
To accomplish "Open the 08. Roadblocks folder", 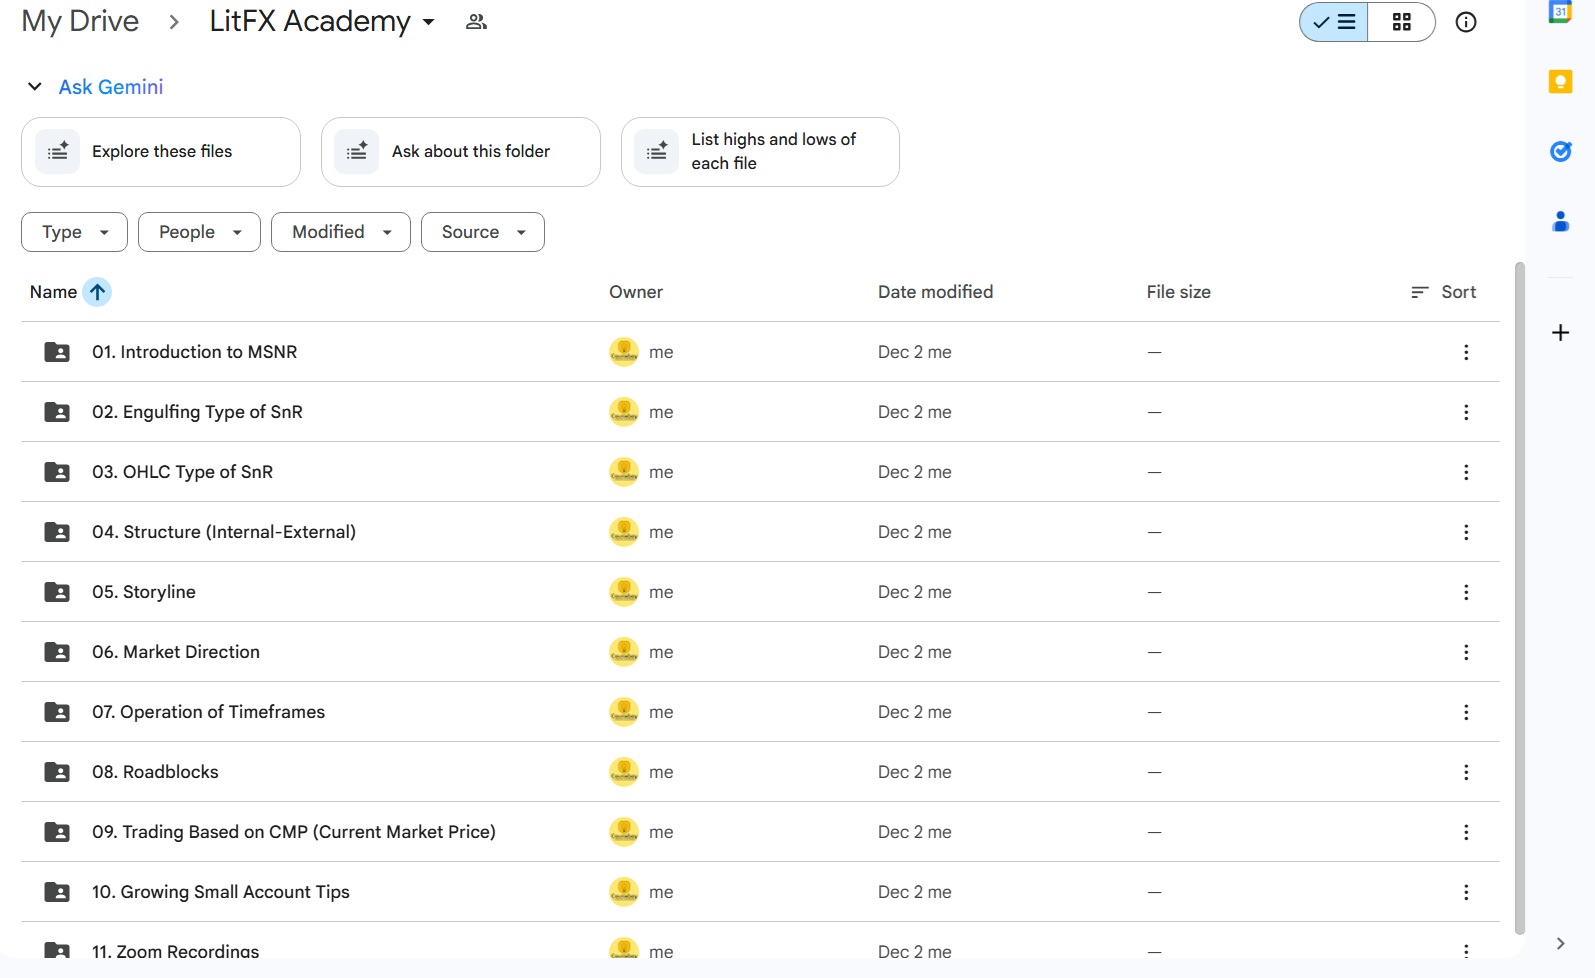I will (155, 772).
